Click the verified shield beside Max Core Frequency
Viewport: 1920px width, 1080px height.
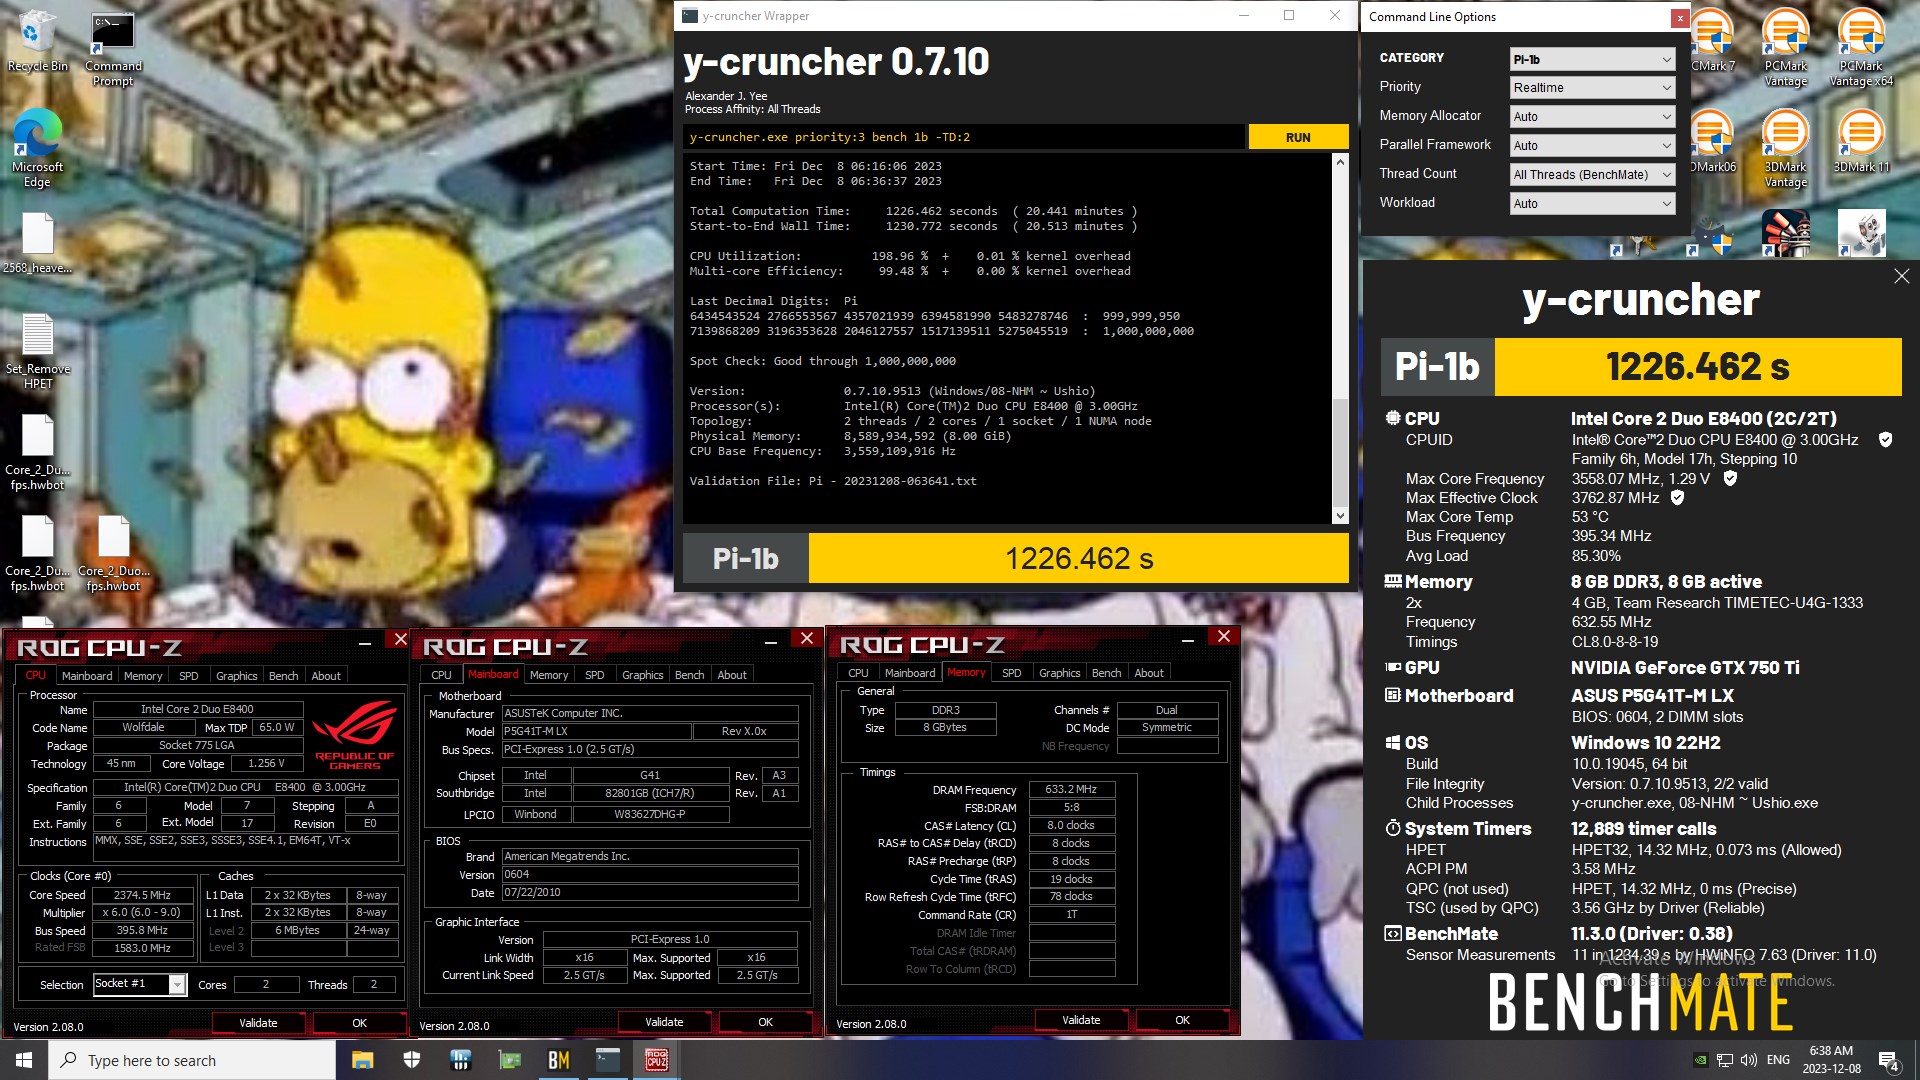click(1730, 479)
